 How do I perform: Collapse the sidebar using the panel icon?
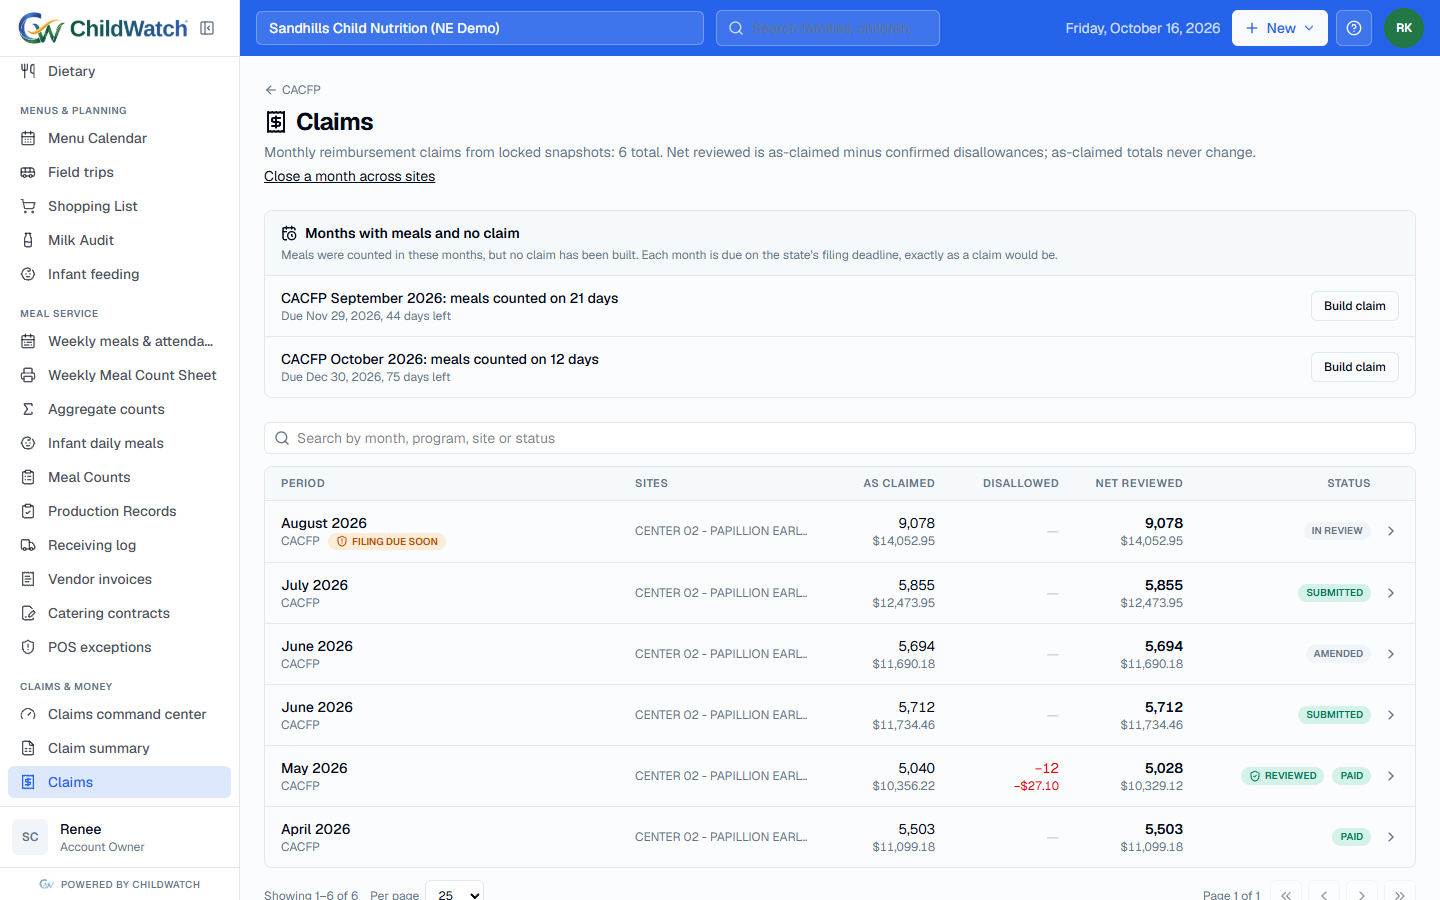pyautogui.click(x=207, y=28)
